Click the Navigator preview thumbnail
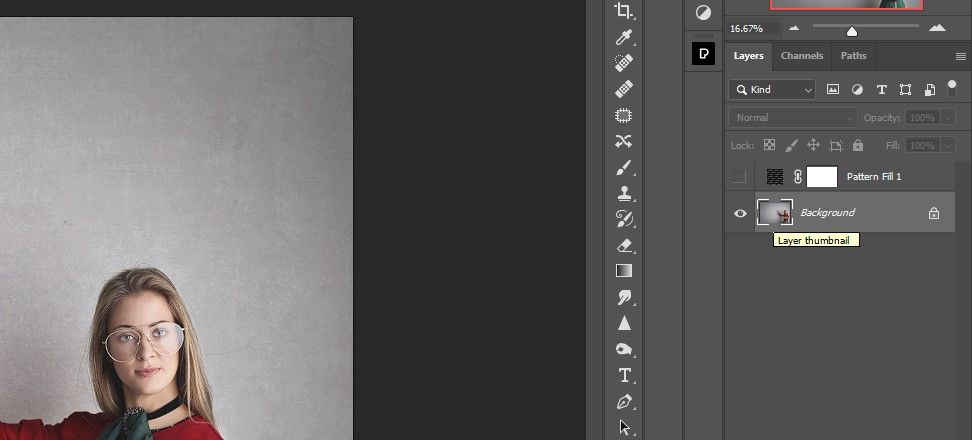The width and height of the screenshot is (972, 440). point(846,5)
